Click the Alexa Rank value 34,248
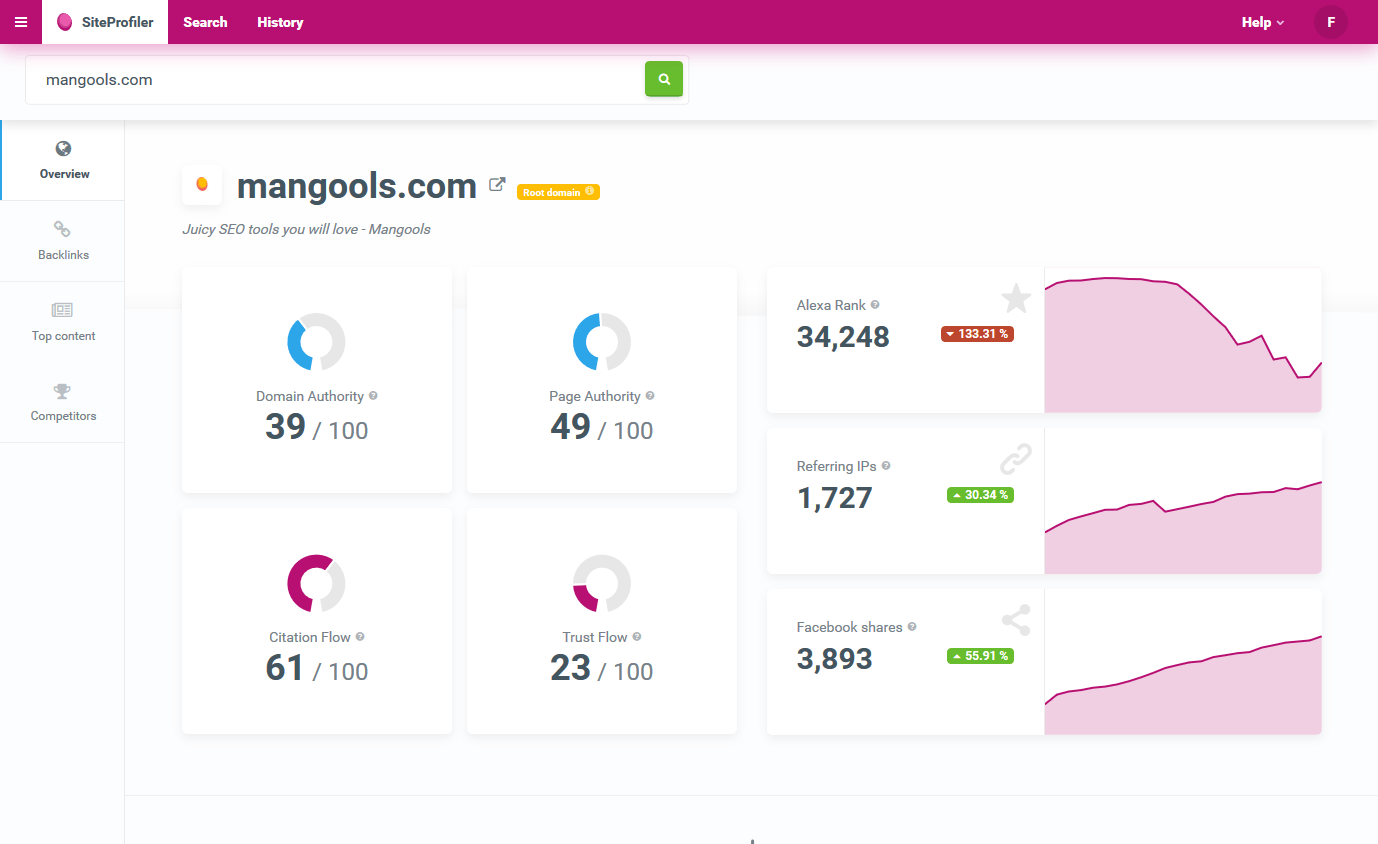The width and height of the screenshot is (1378, 844). [x=843, y=337]
